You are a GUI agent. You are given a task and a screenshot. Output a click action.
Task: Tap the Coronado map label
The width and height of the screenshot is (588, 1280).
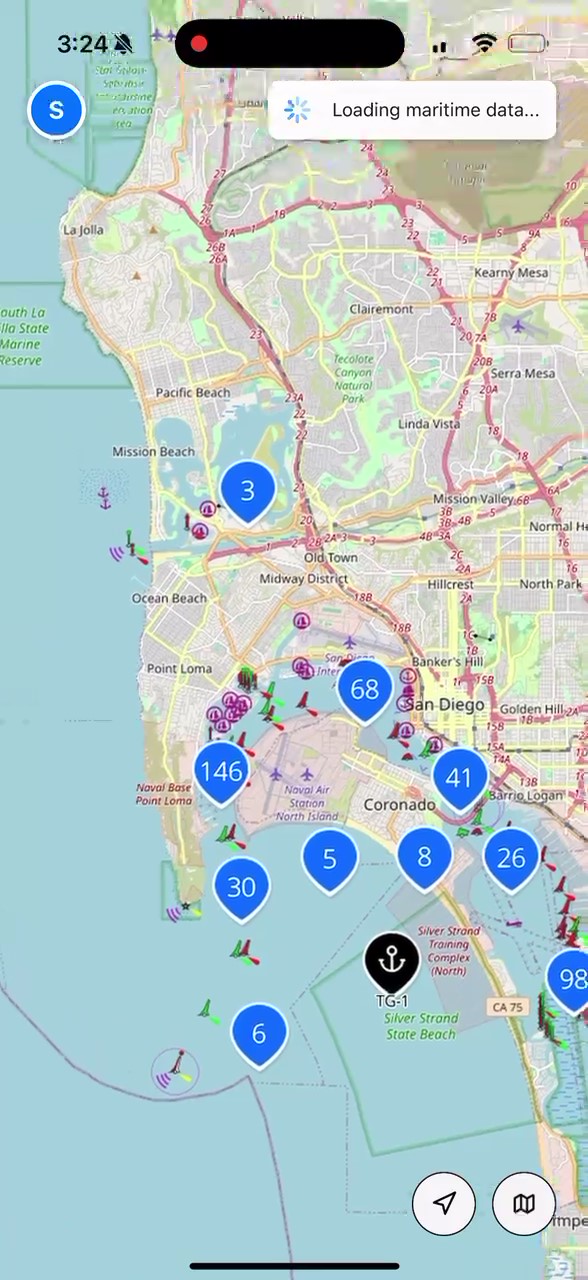click(399, 805)
